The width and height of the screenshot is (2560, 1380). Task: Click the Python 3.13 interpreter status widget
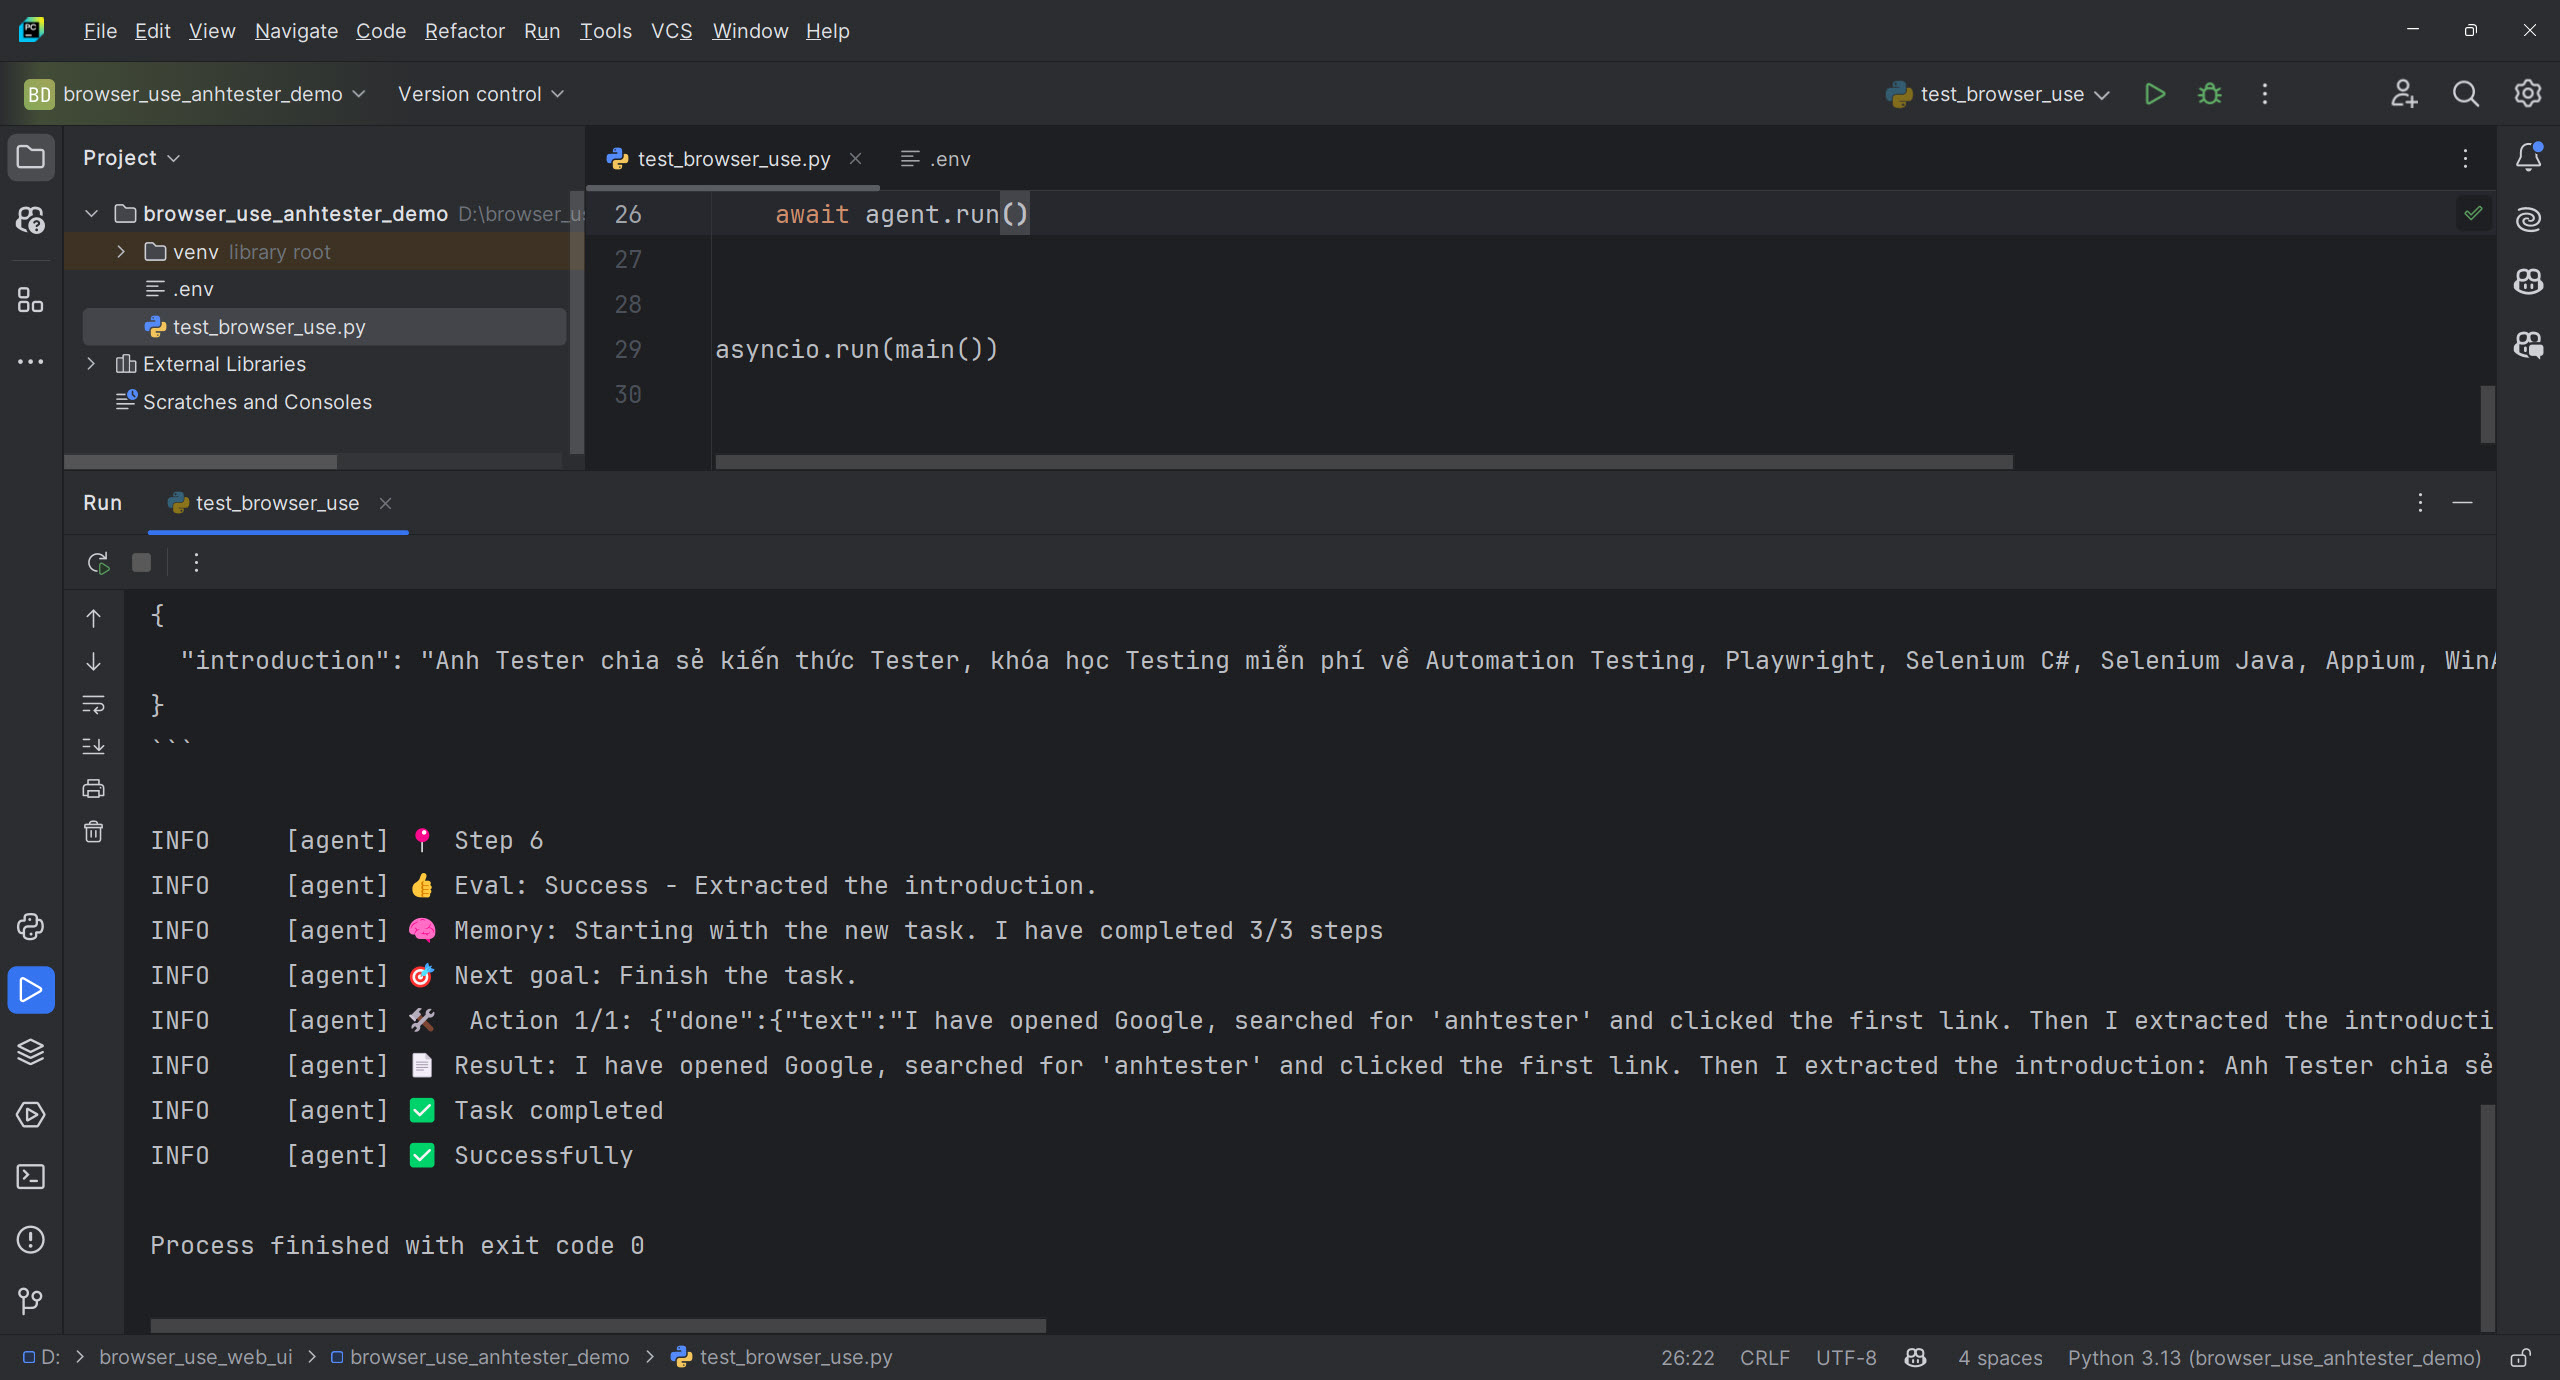point(2274,1358)
